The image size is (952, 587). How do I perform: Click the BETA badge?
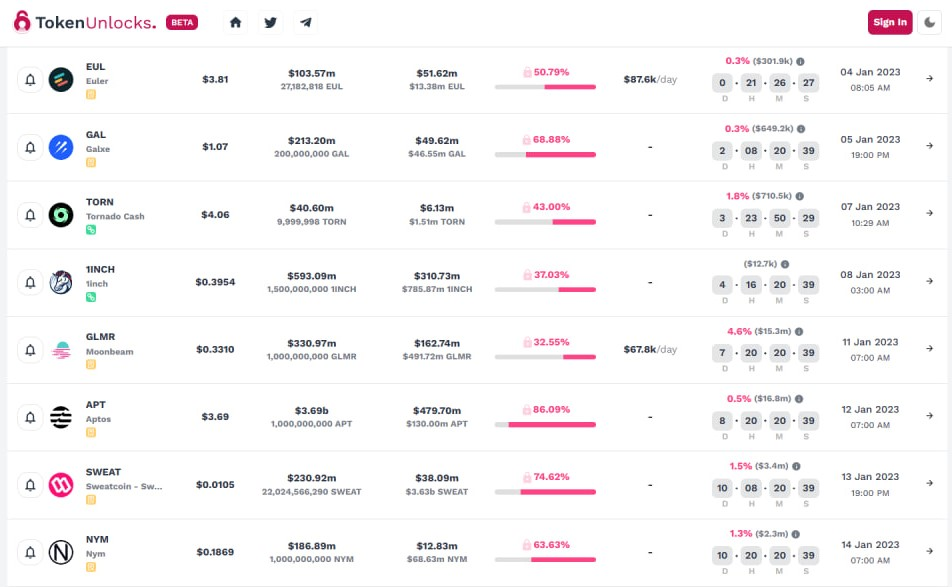click(x=182, y=22)
